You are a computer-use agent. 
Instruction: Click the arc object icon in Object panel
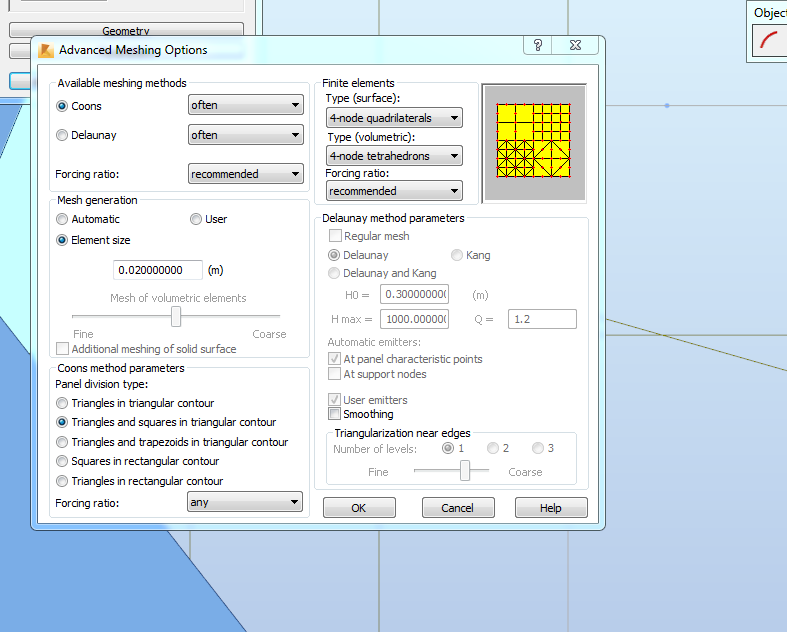coord(769,40)
